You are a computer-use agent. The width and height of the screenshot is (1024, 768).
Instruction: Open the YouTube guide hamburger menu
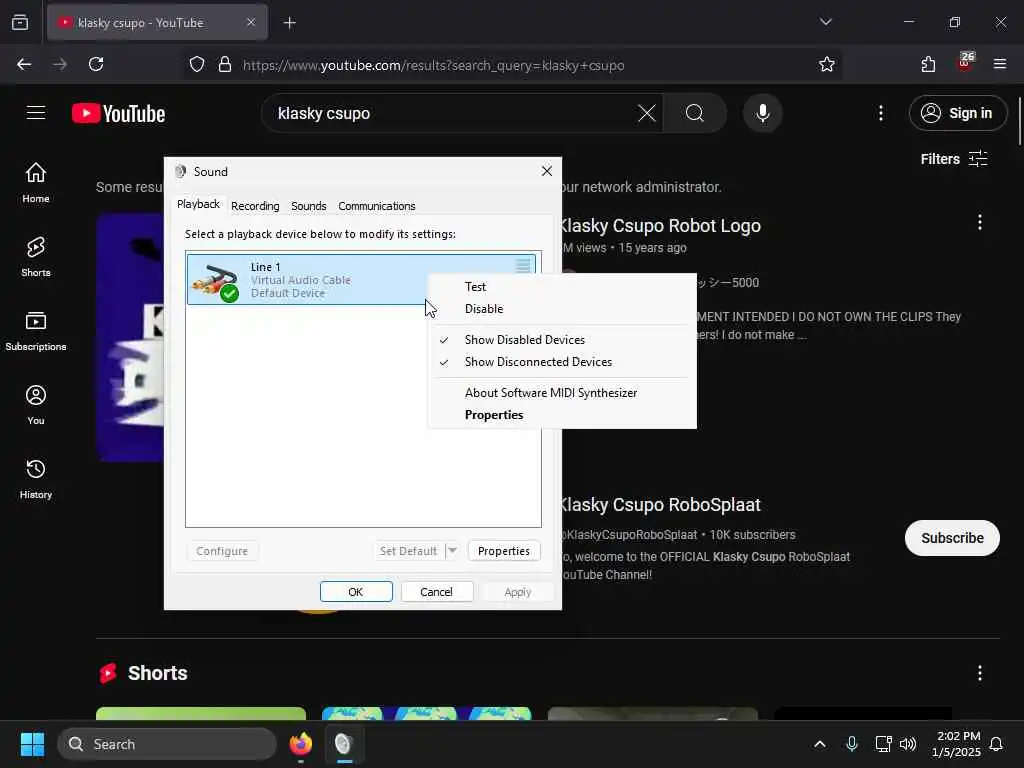[36, 113]
